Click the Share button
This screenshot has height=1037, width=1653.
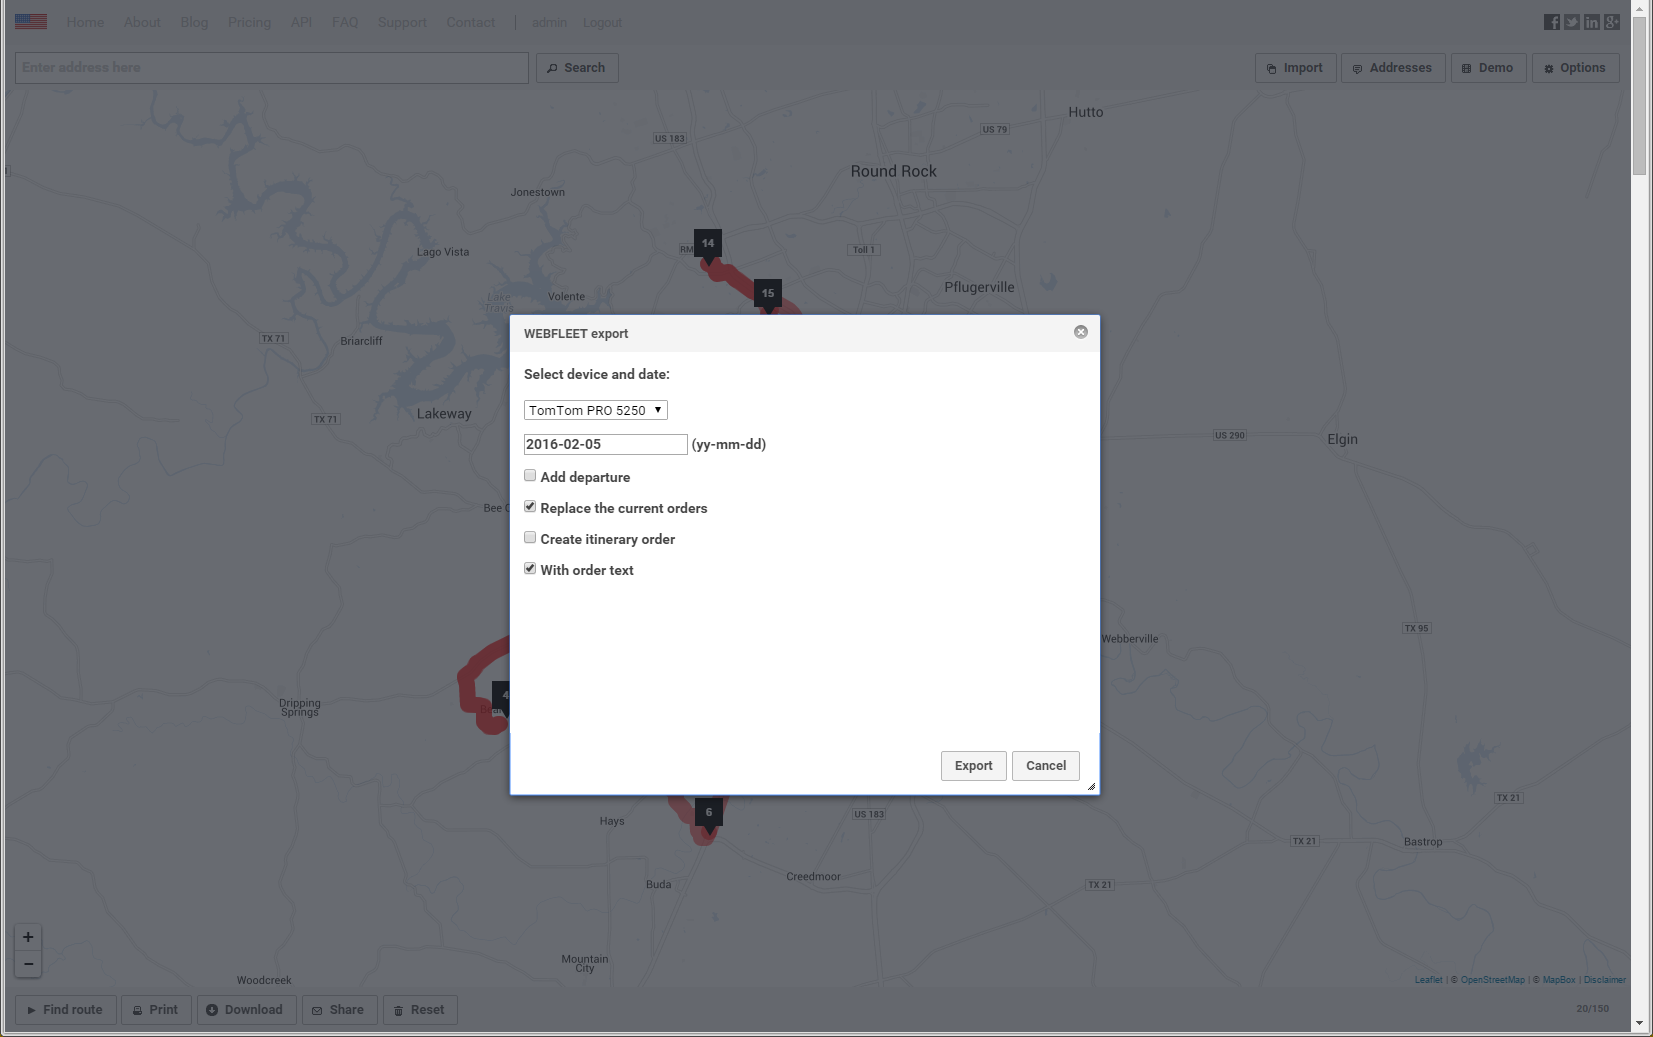(x=340, y=1010)
